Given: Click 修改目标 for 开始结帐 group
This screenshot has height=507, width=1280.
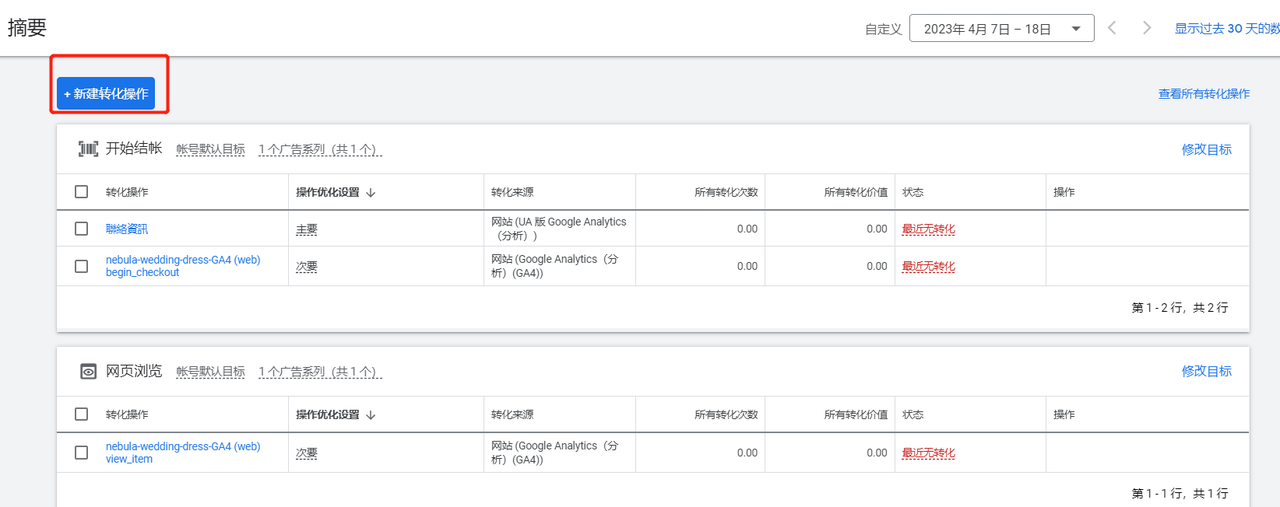Looking at the screenshot, I should (x=1207, y=150).
